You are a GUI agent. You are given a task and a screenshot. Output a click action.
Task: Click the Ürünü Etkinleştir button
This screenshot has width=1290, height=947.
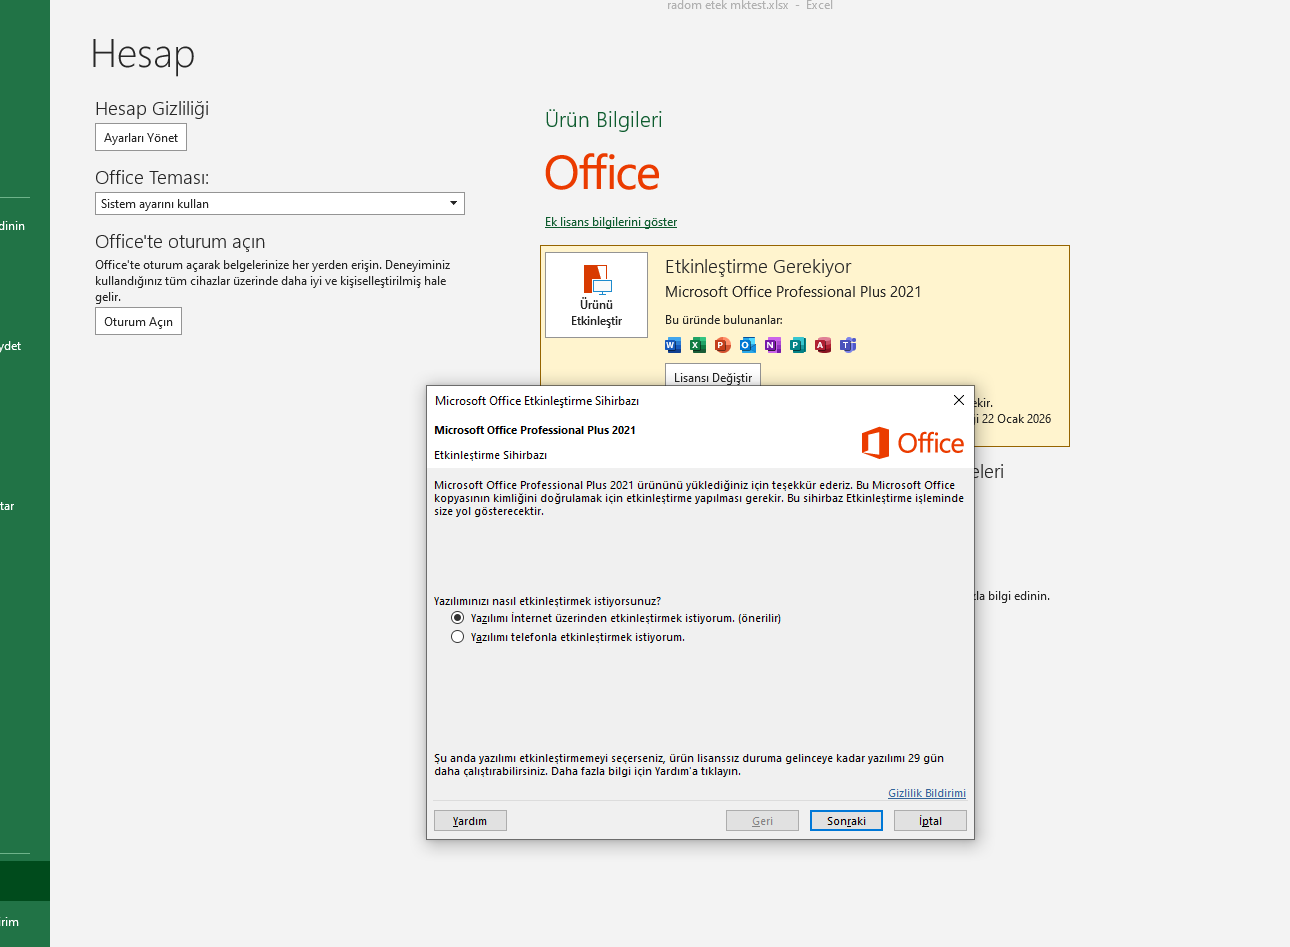coord(596,295)
